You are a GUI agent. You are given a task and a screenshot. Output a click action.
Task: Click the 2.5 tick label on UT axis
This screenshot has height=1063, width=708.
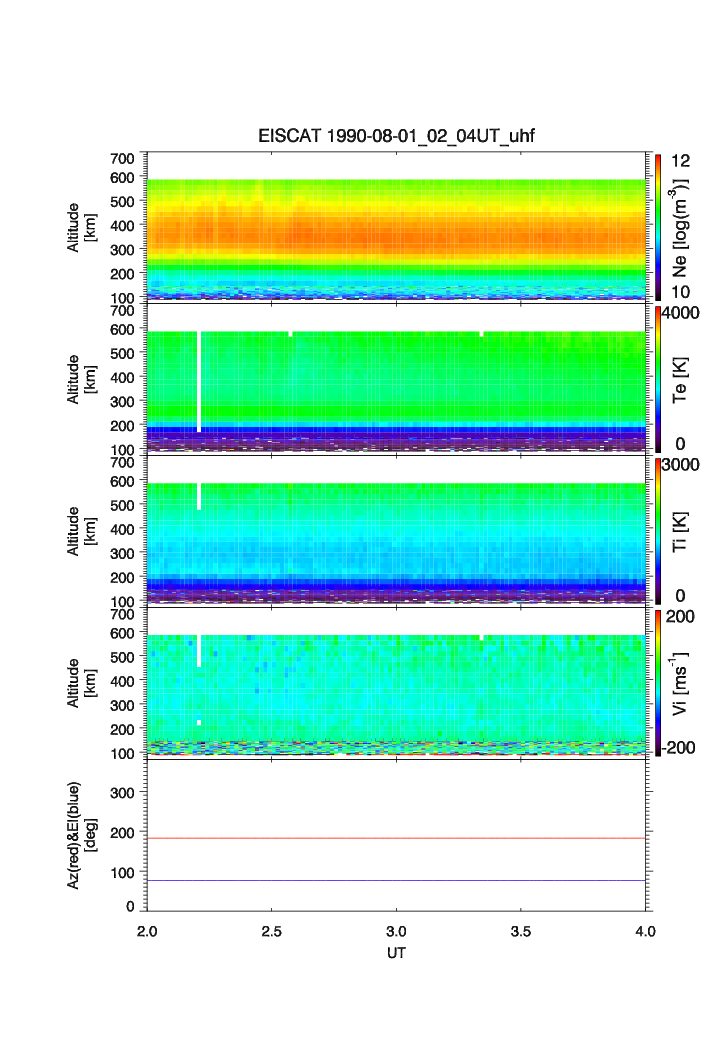tap(271, 930)
